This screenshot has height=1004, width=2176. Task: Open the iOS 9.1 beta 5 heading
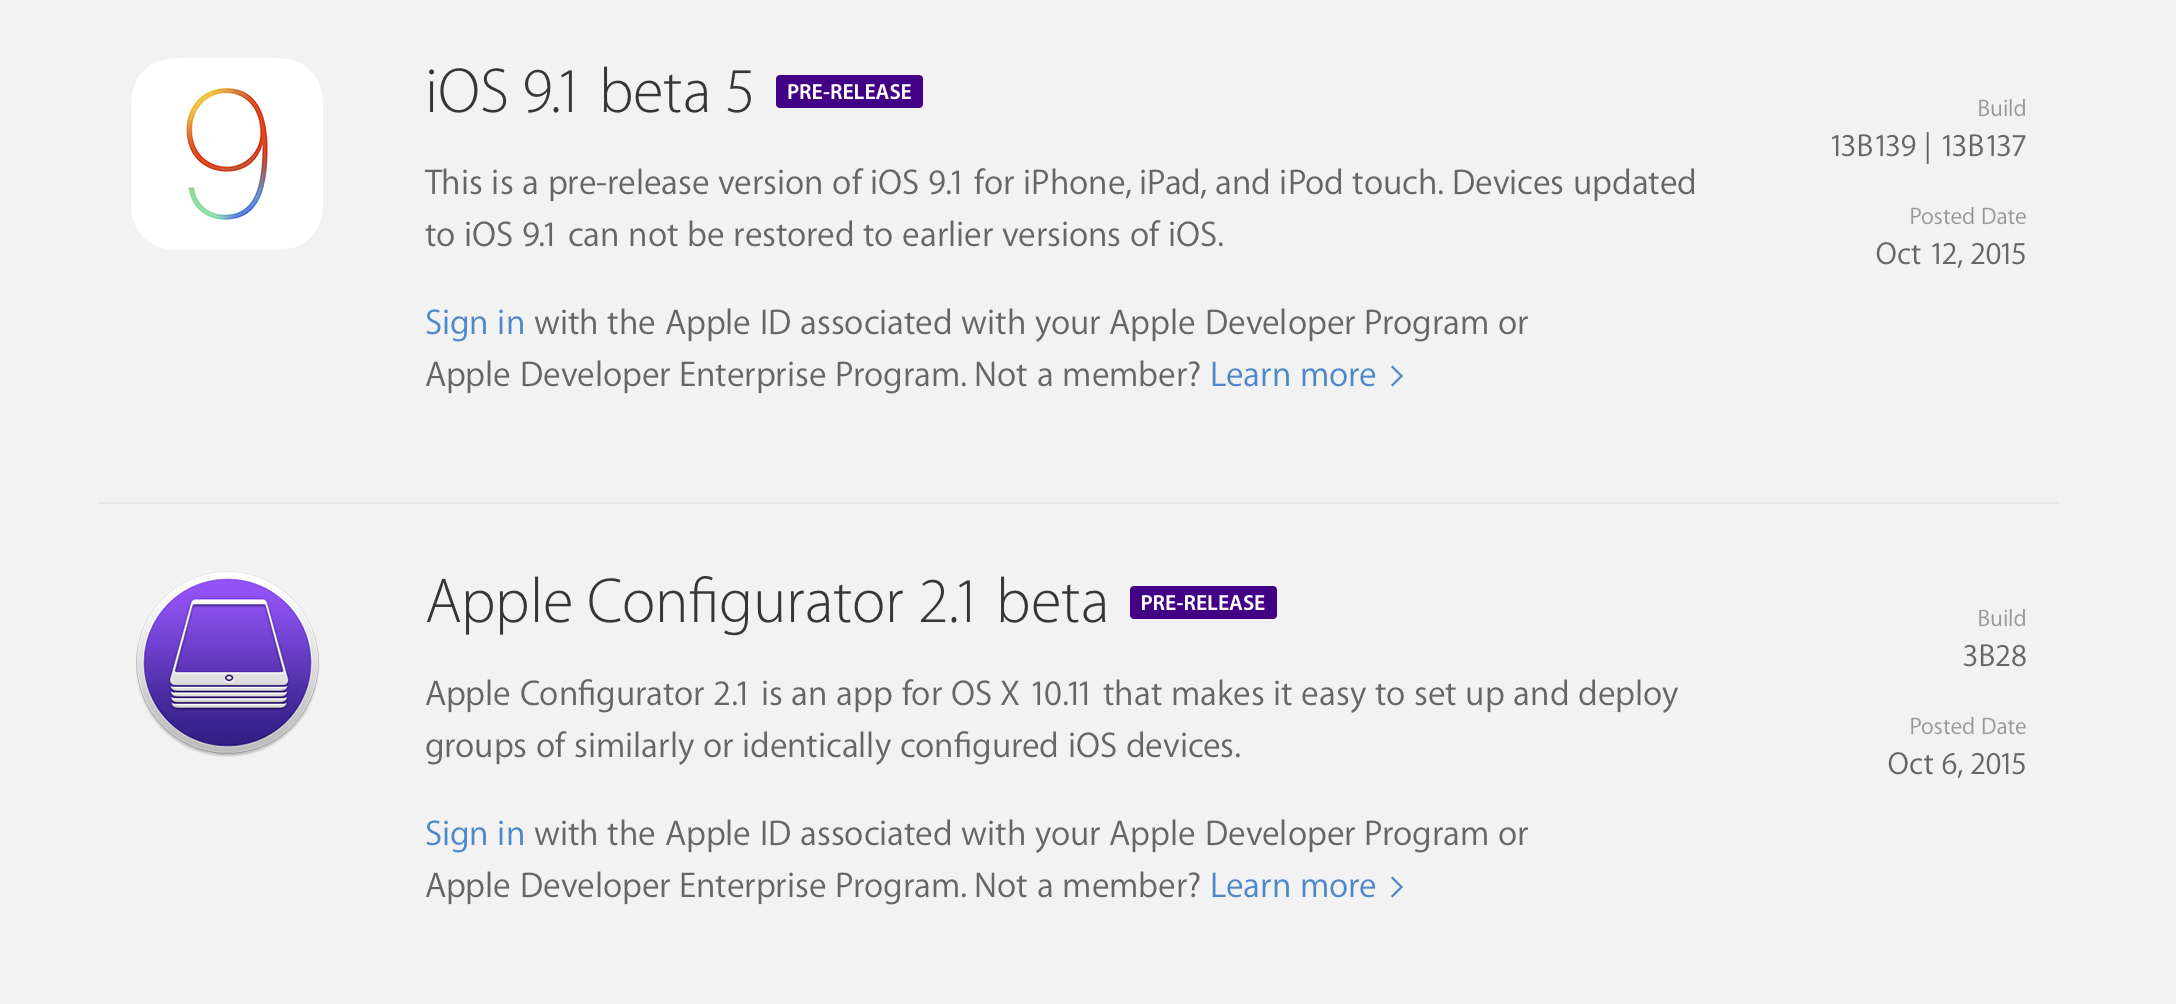[589, 92]
